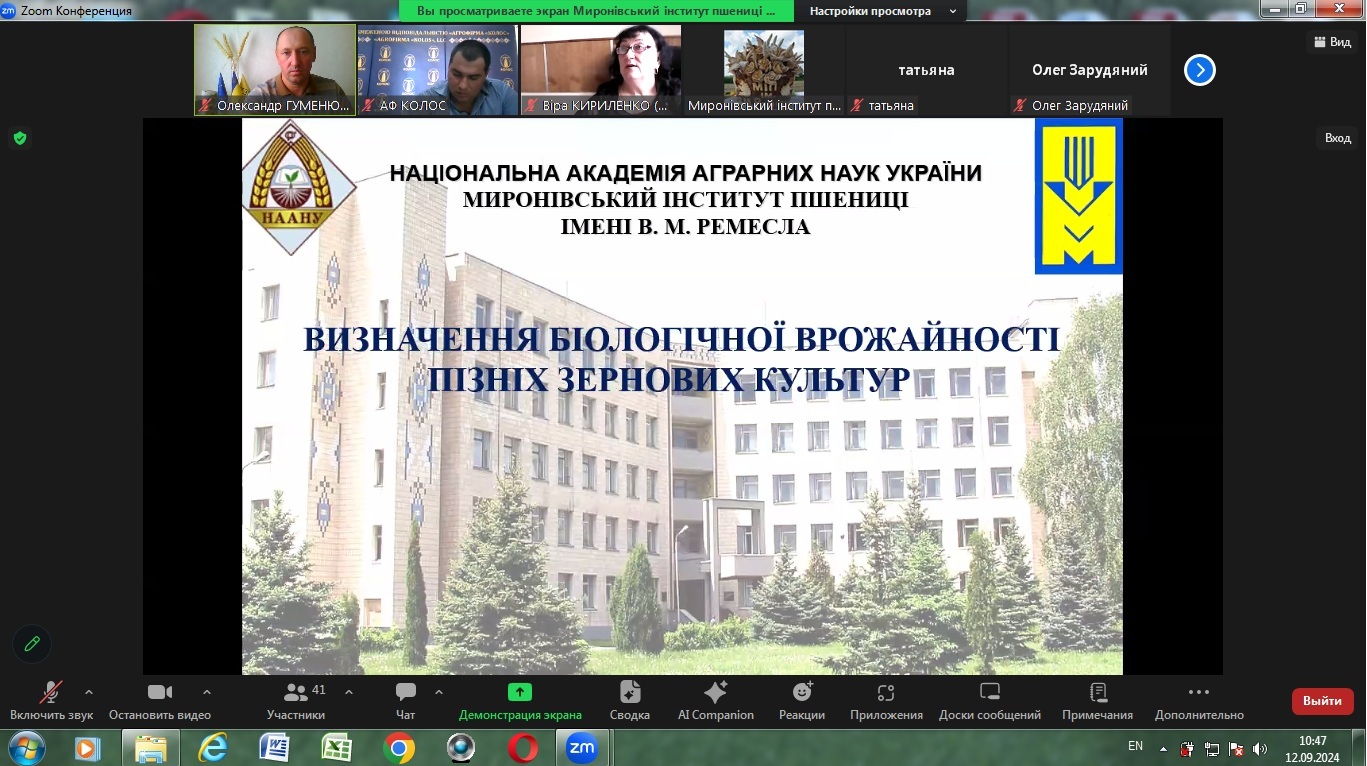Open the Сводка summary tool
Image resolution: width=1367 pixels, height=766 pixels.
pos(630,701)
